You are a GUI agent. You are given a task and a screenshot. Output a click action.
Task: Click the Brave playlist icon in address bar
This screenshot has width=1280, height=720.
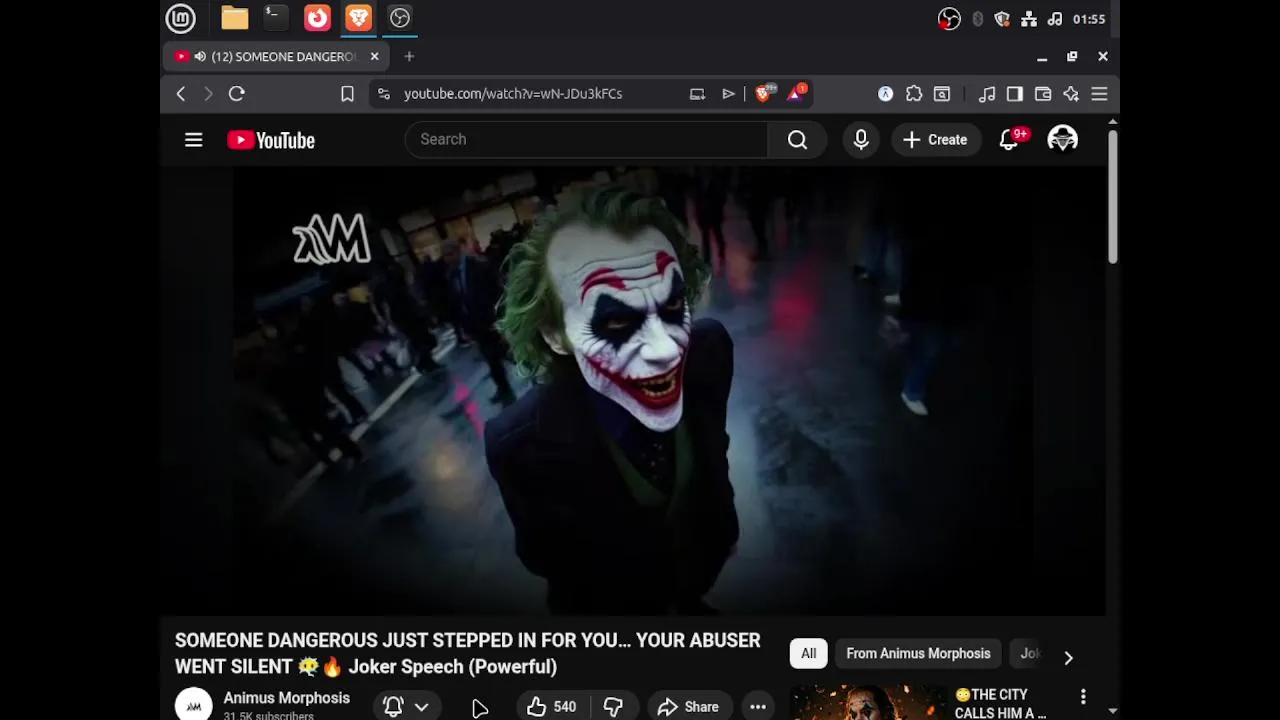[x=728, y=94]
